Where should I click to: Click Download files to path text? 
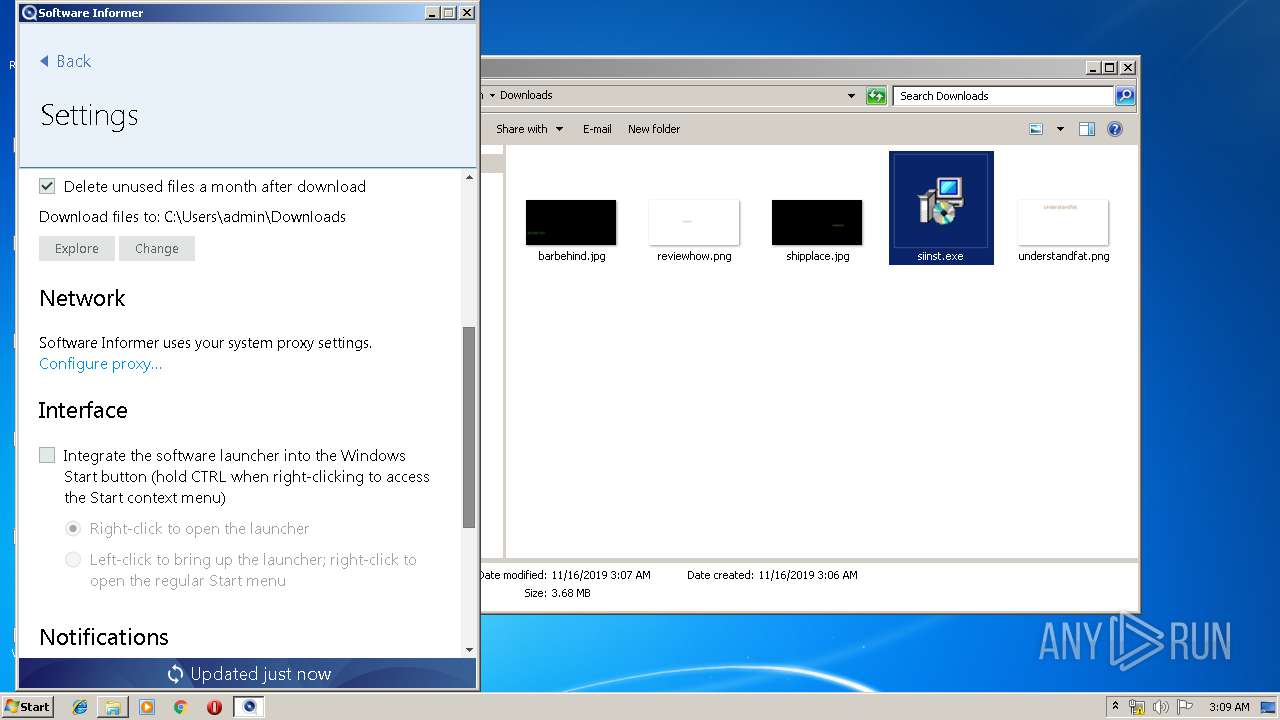(192, 217)
